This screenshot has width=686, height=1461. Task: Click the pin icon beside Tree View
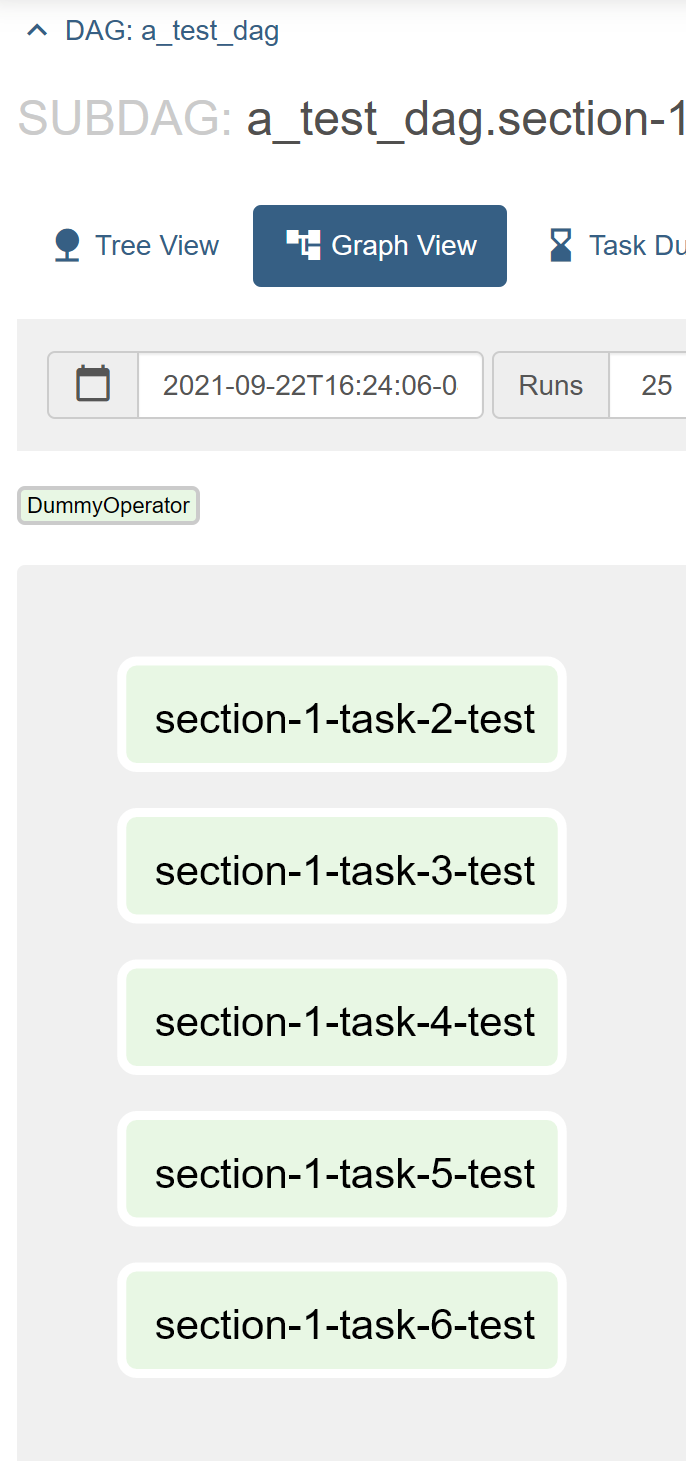(x=66, y=245)
